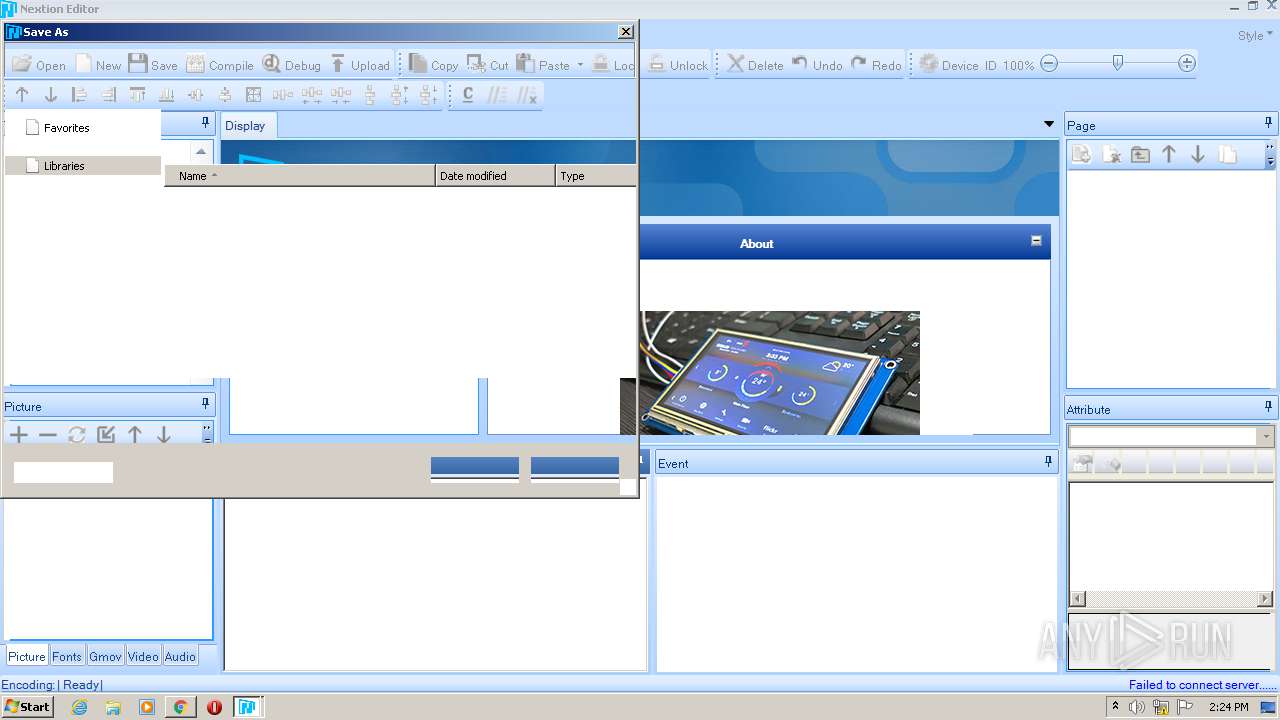Click the uncomment lines icon
The width and height of the screenshot is (1280, 720).
pyautogui.click(x=526, y=95)
